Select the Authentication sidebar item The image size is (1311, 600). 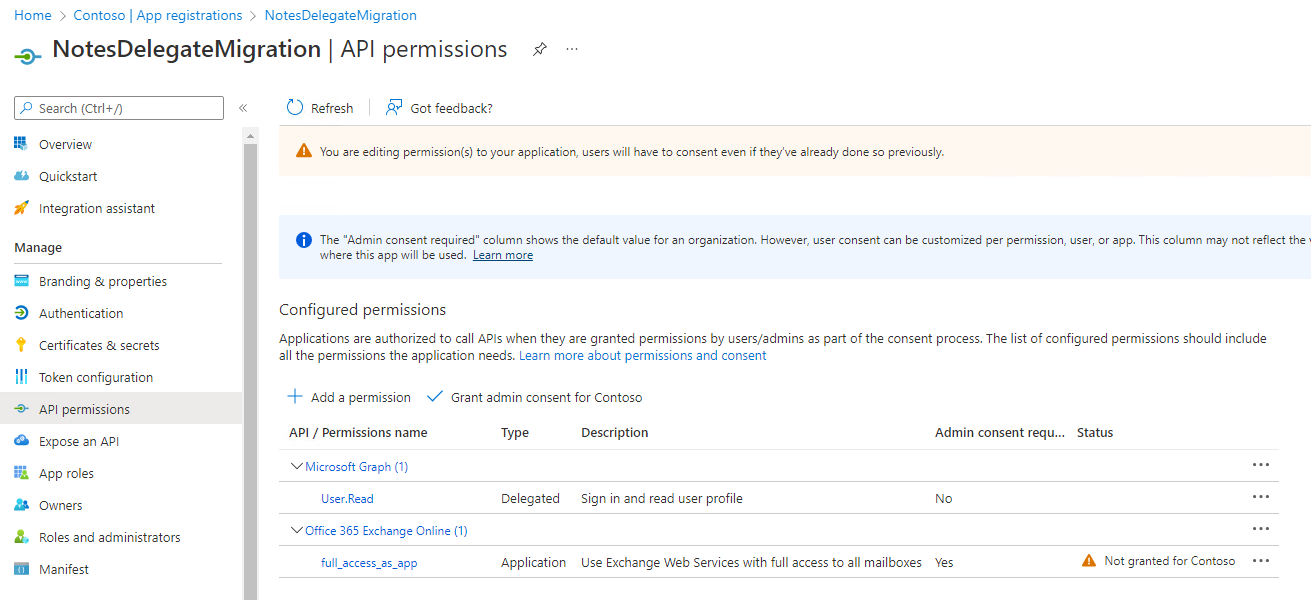tap(77, 312)
